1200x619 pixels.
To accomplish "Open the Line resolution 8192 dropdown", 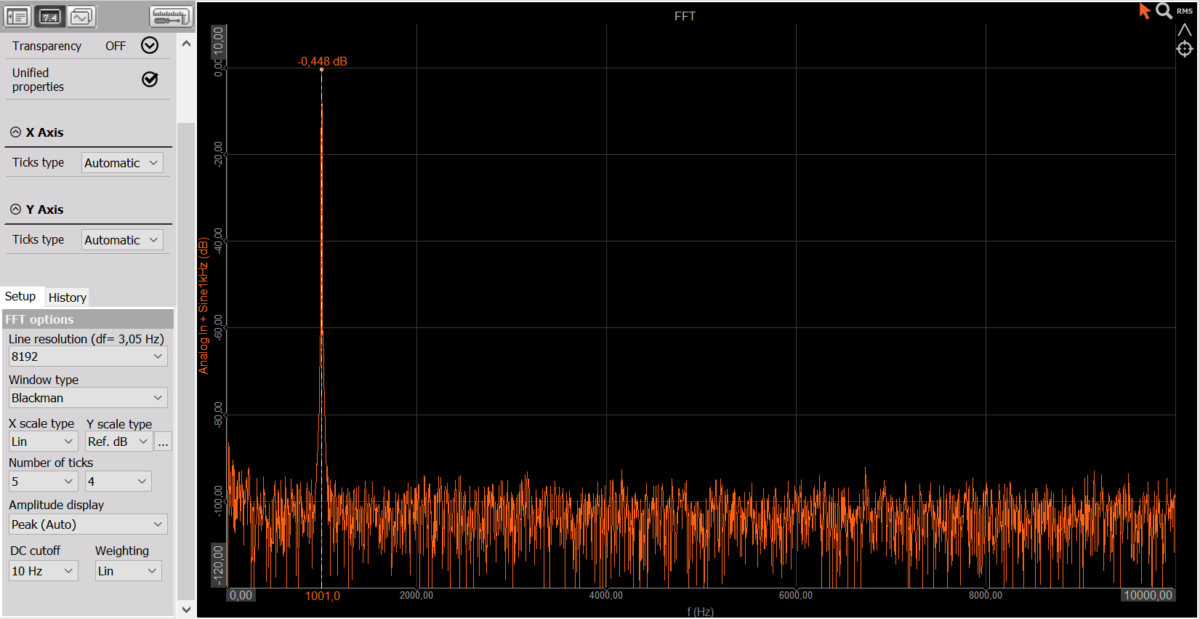I will (x=87, y=357).
